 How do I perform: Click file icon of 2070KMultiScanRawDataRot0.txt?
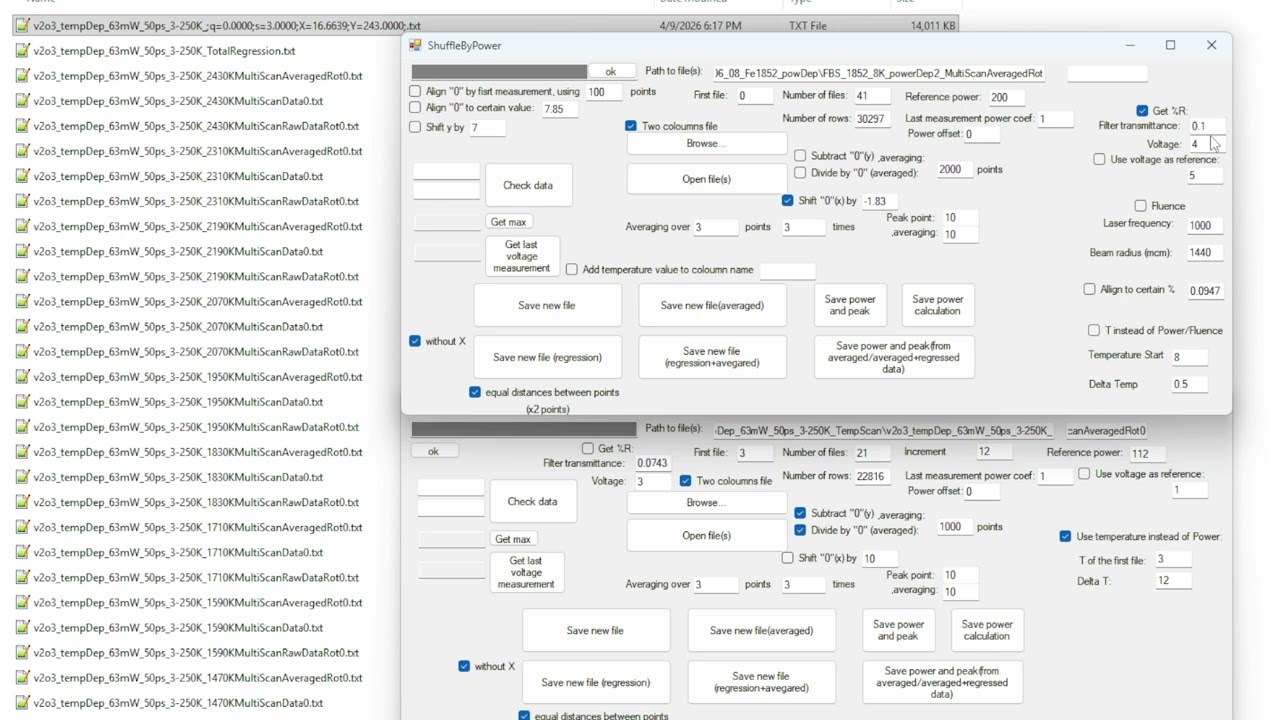[x=22, y=351]
